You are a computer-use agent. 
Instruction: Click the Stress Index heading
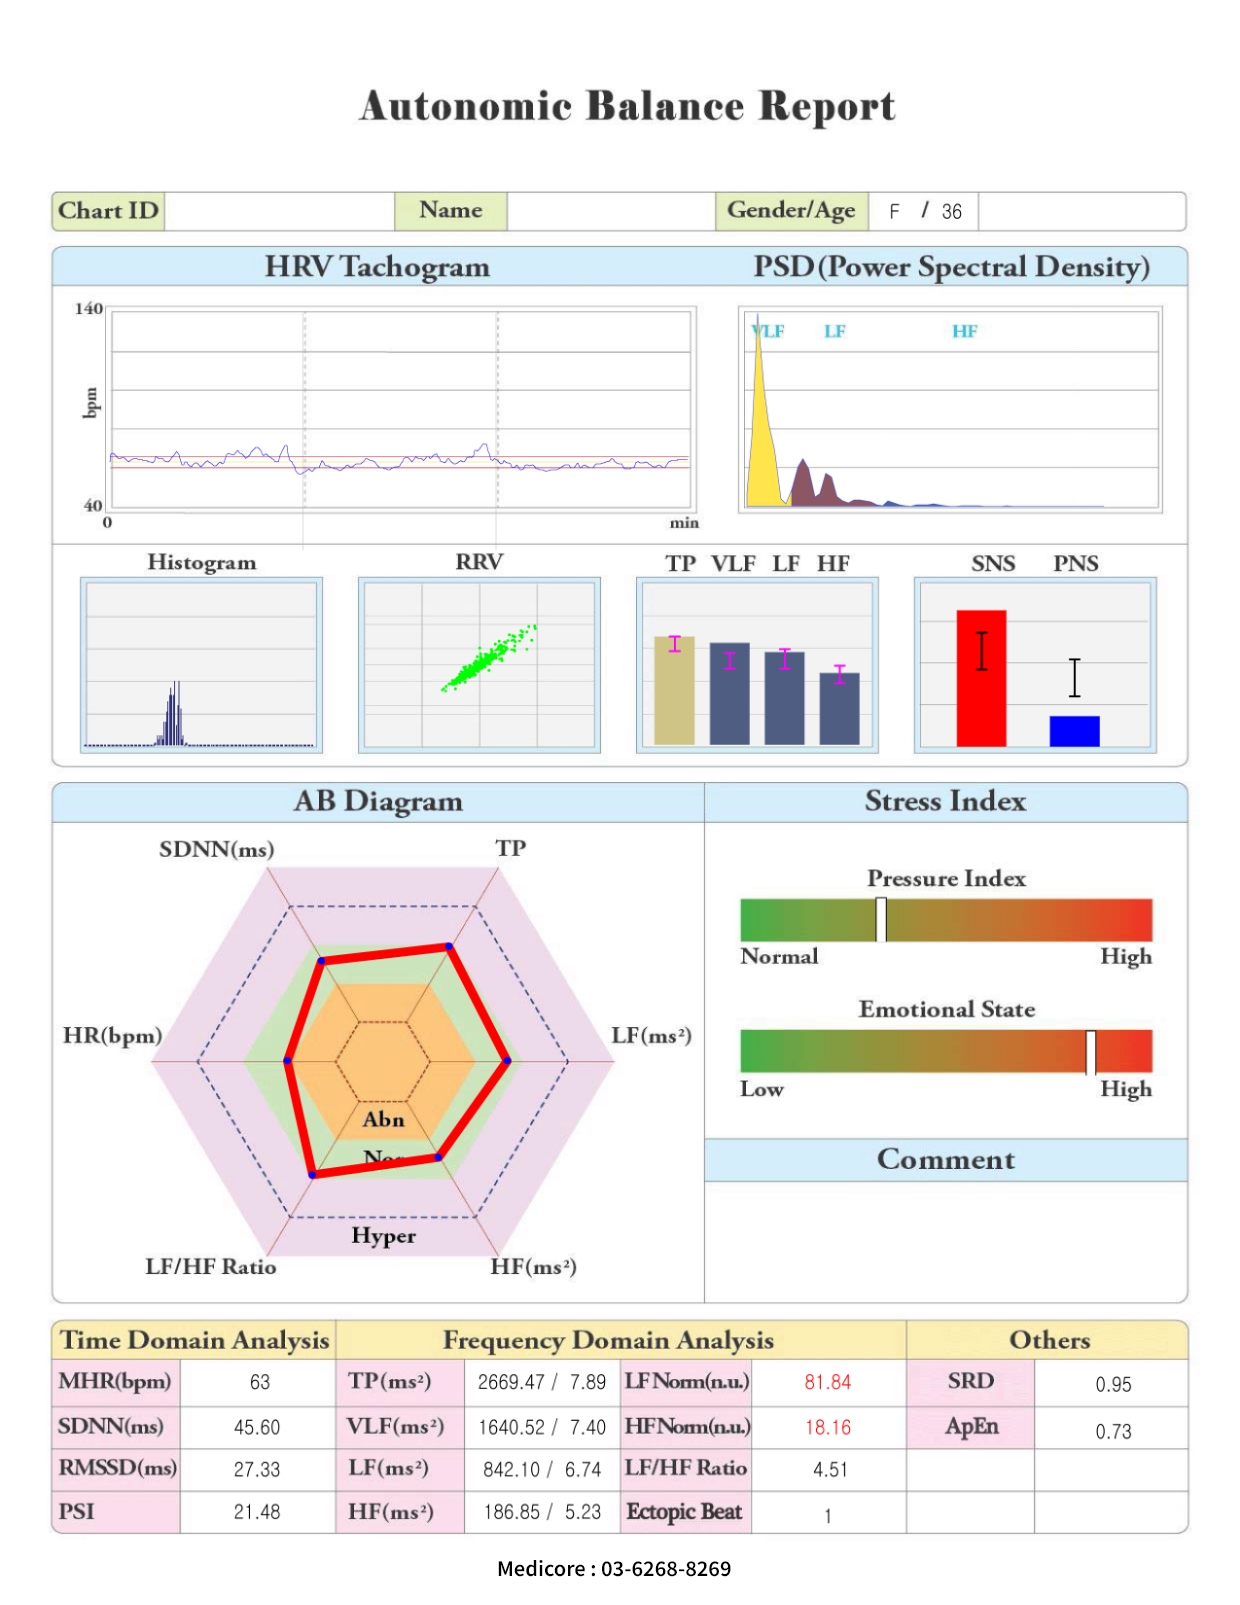point(945,801)
